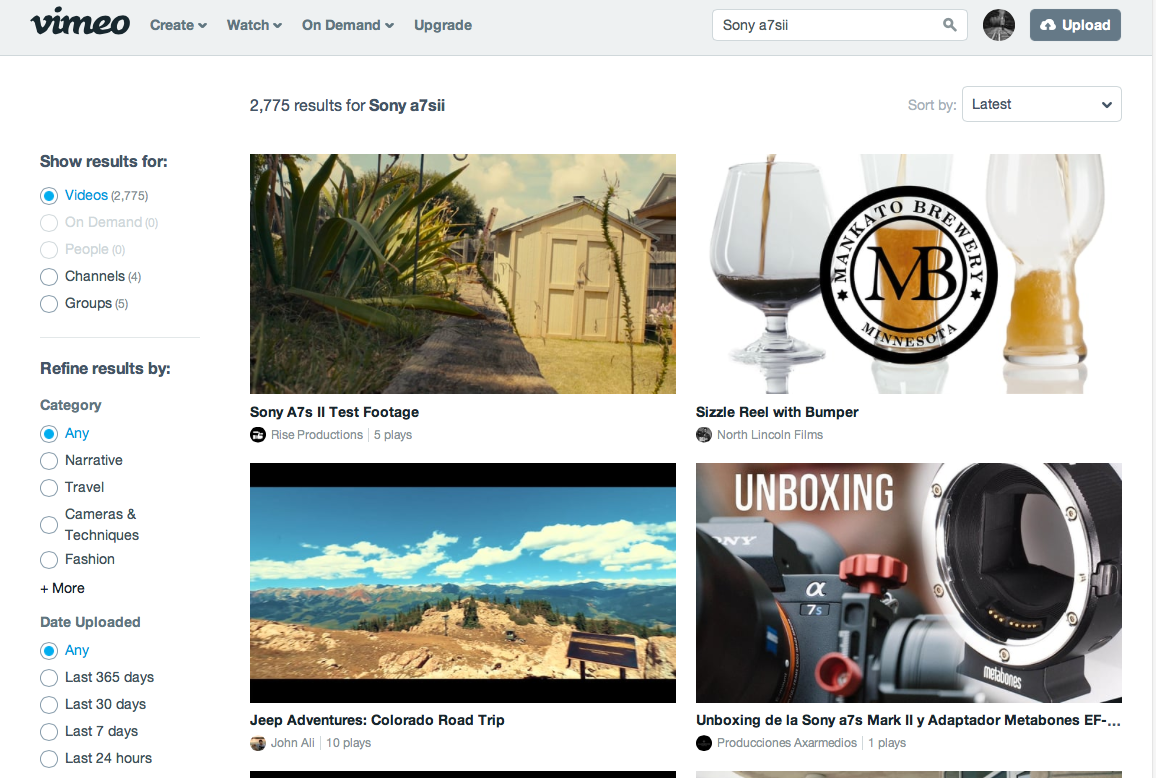The image size is (1156, 778).
Task: Select Cameras & Techniques category
Action: tap(89, 524)
